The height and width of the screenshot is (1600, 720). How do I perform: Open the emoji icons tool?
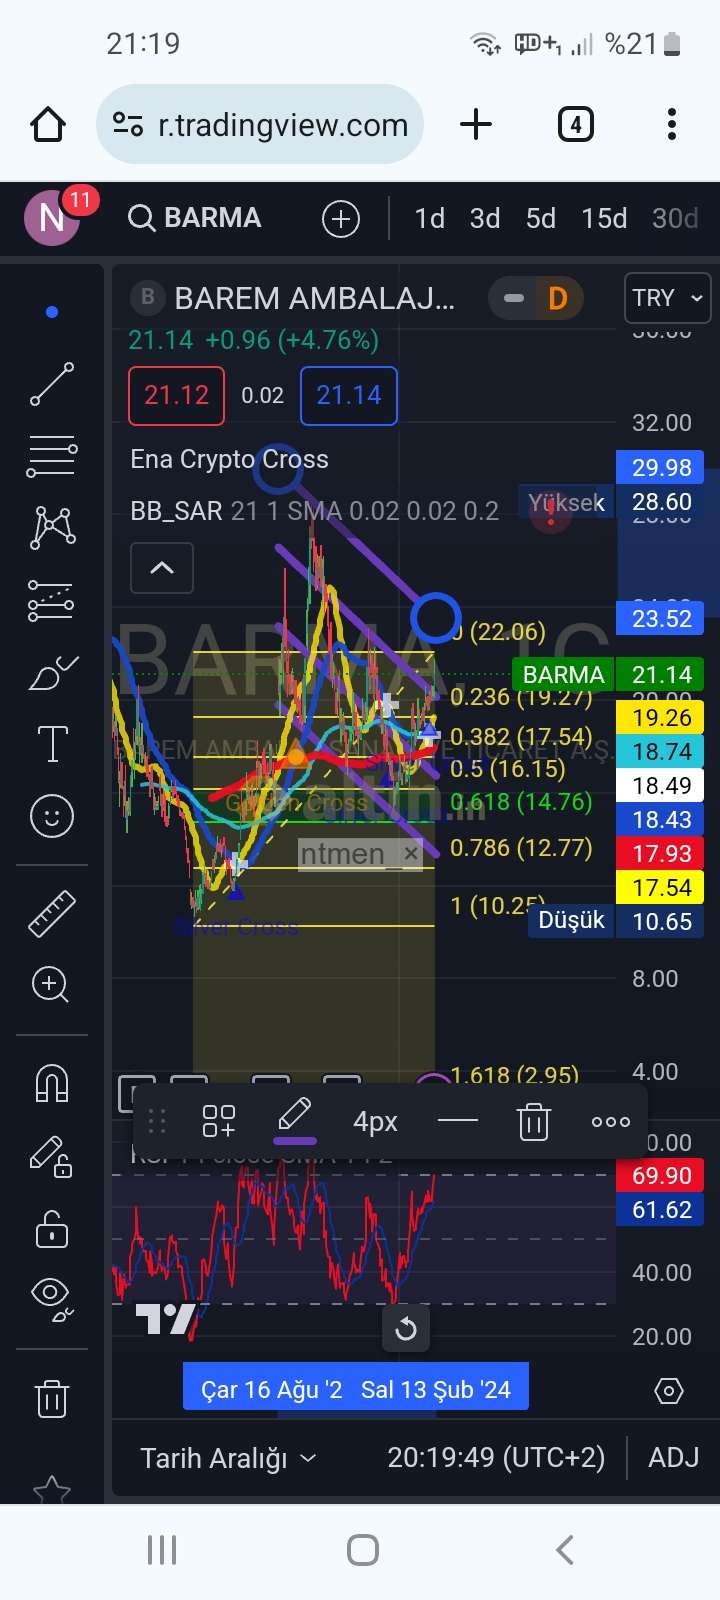click(52, 816)
